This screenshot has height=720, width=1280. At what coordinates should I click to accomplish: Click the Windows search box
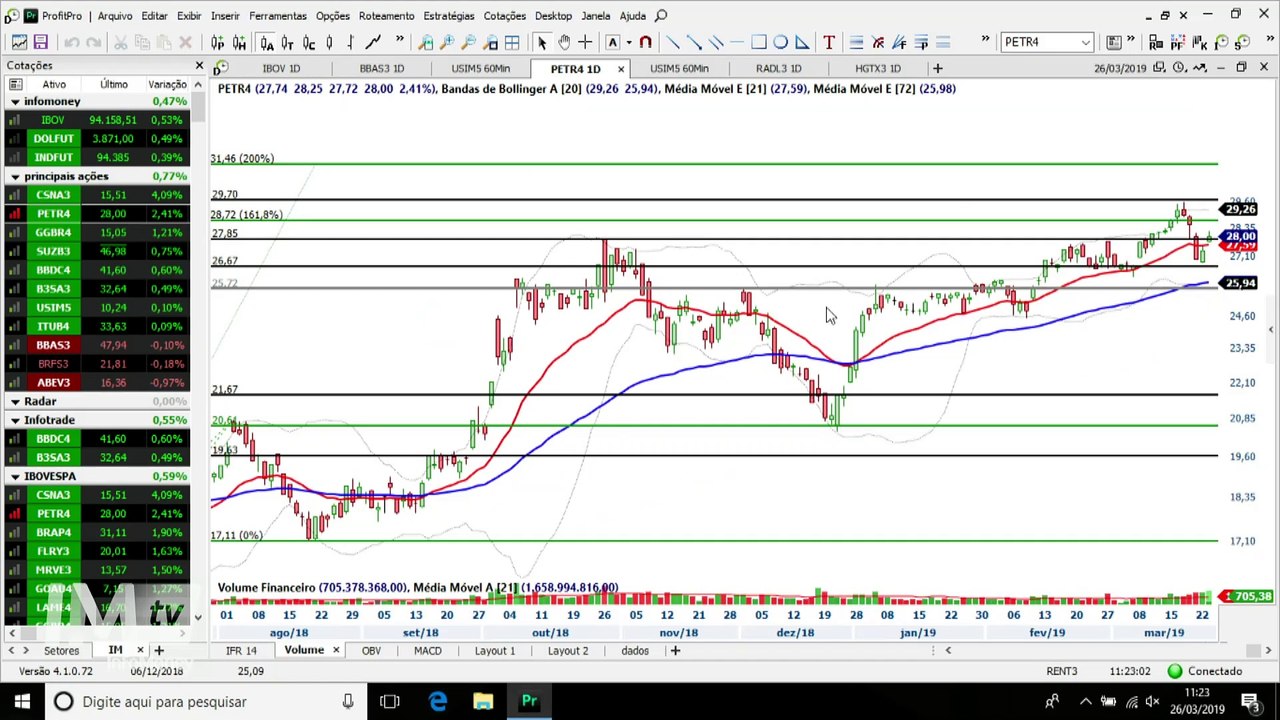[208, 701]
